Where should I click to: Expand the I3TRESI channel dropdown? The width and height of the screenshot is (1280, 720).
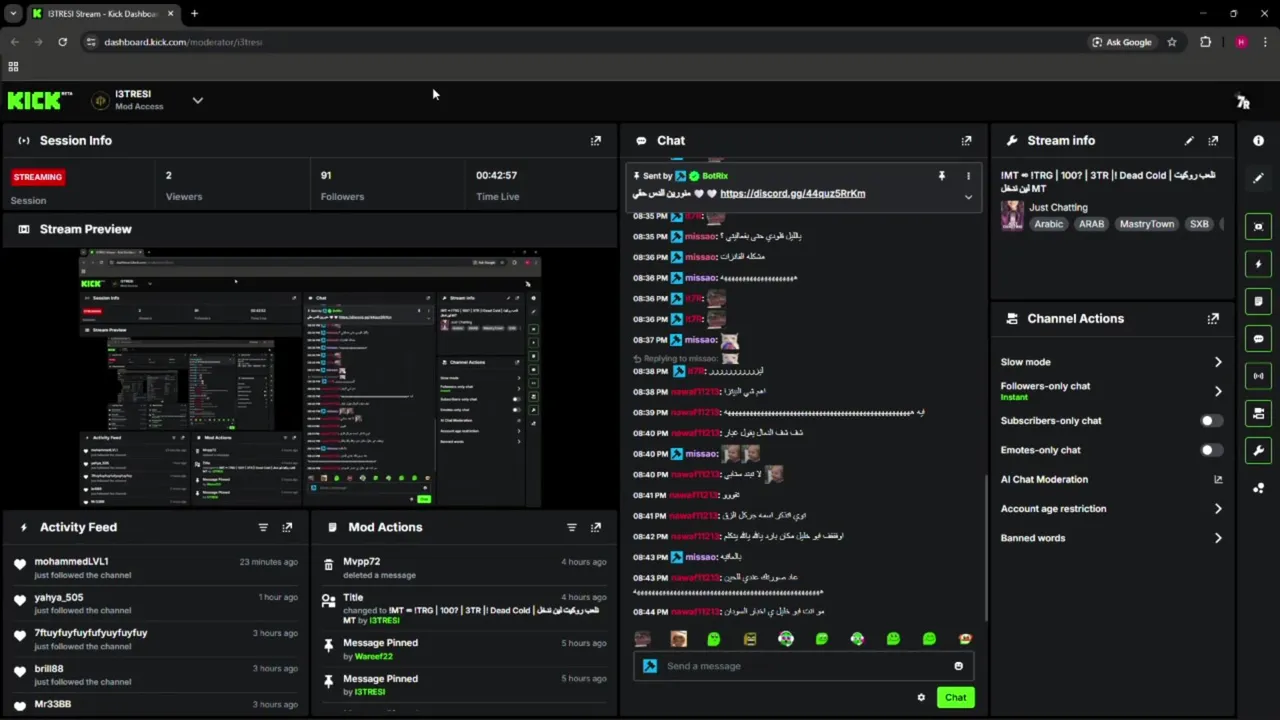pos(197,100)
